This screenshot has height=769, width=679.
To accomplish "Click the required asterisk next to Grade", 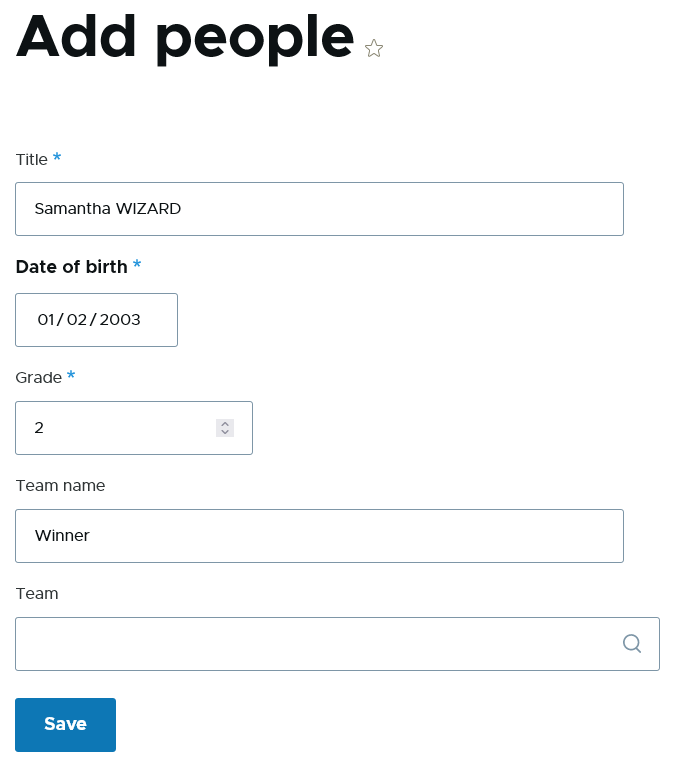I will [x=71, y=376].
